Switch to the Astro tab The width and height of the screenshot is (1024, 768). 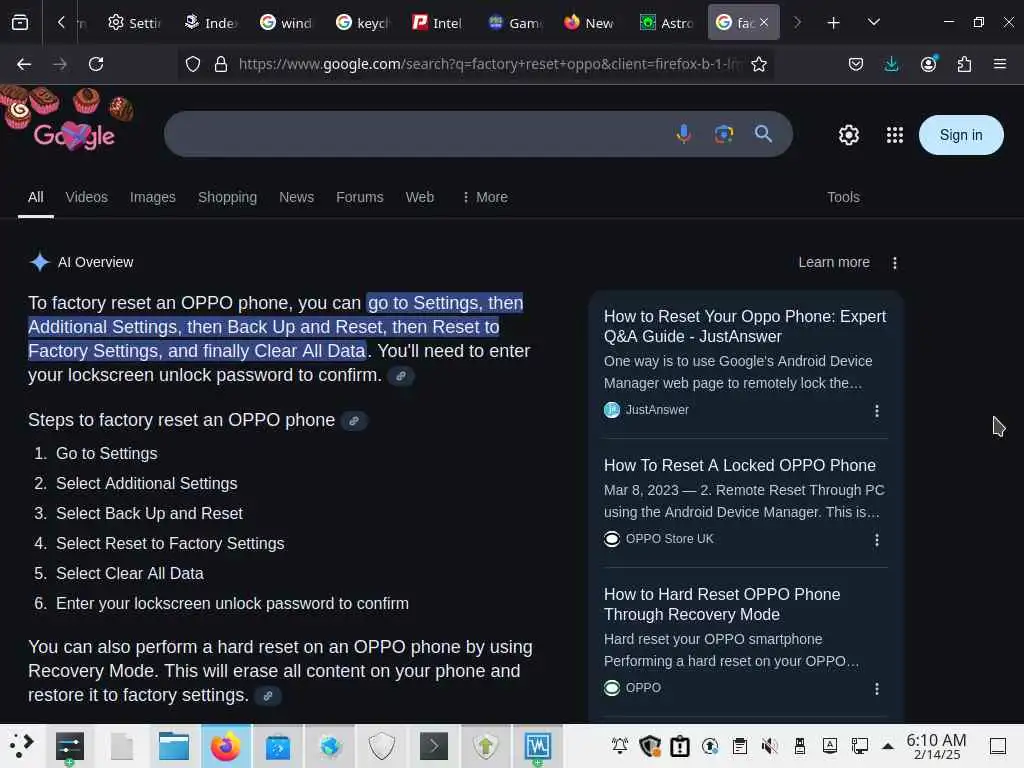pyautogui.click(x=667, y=23)
